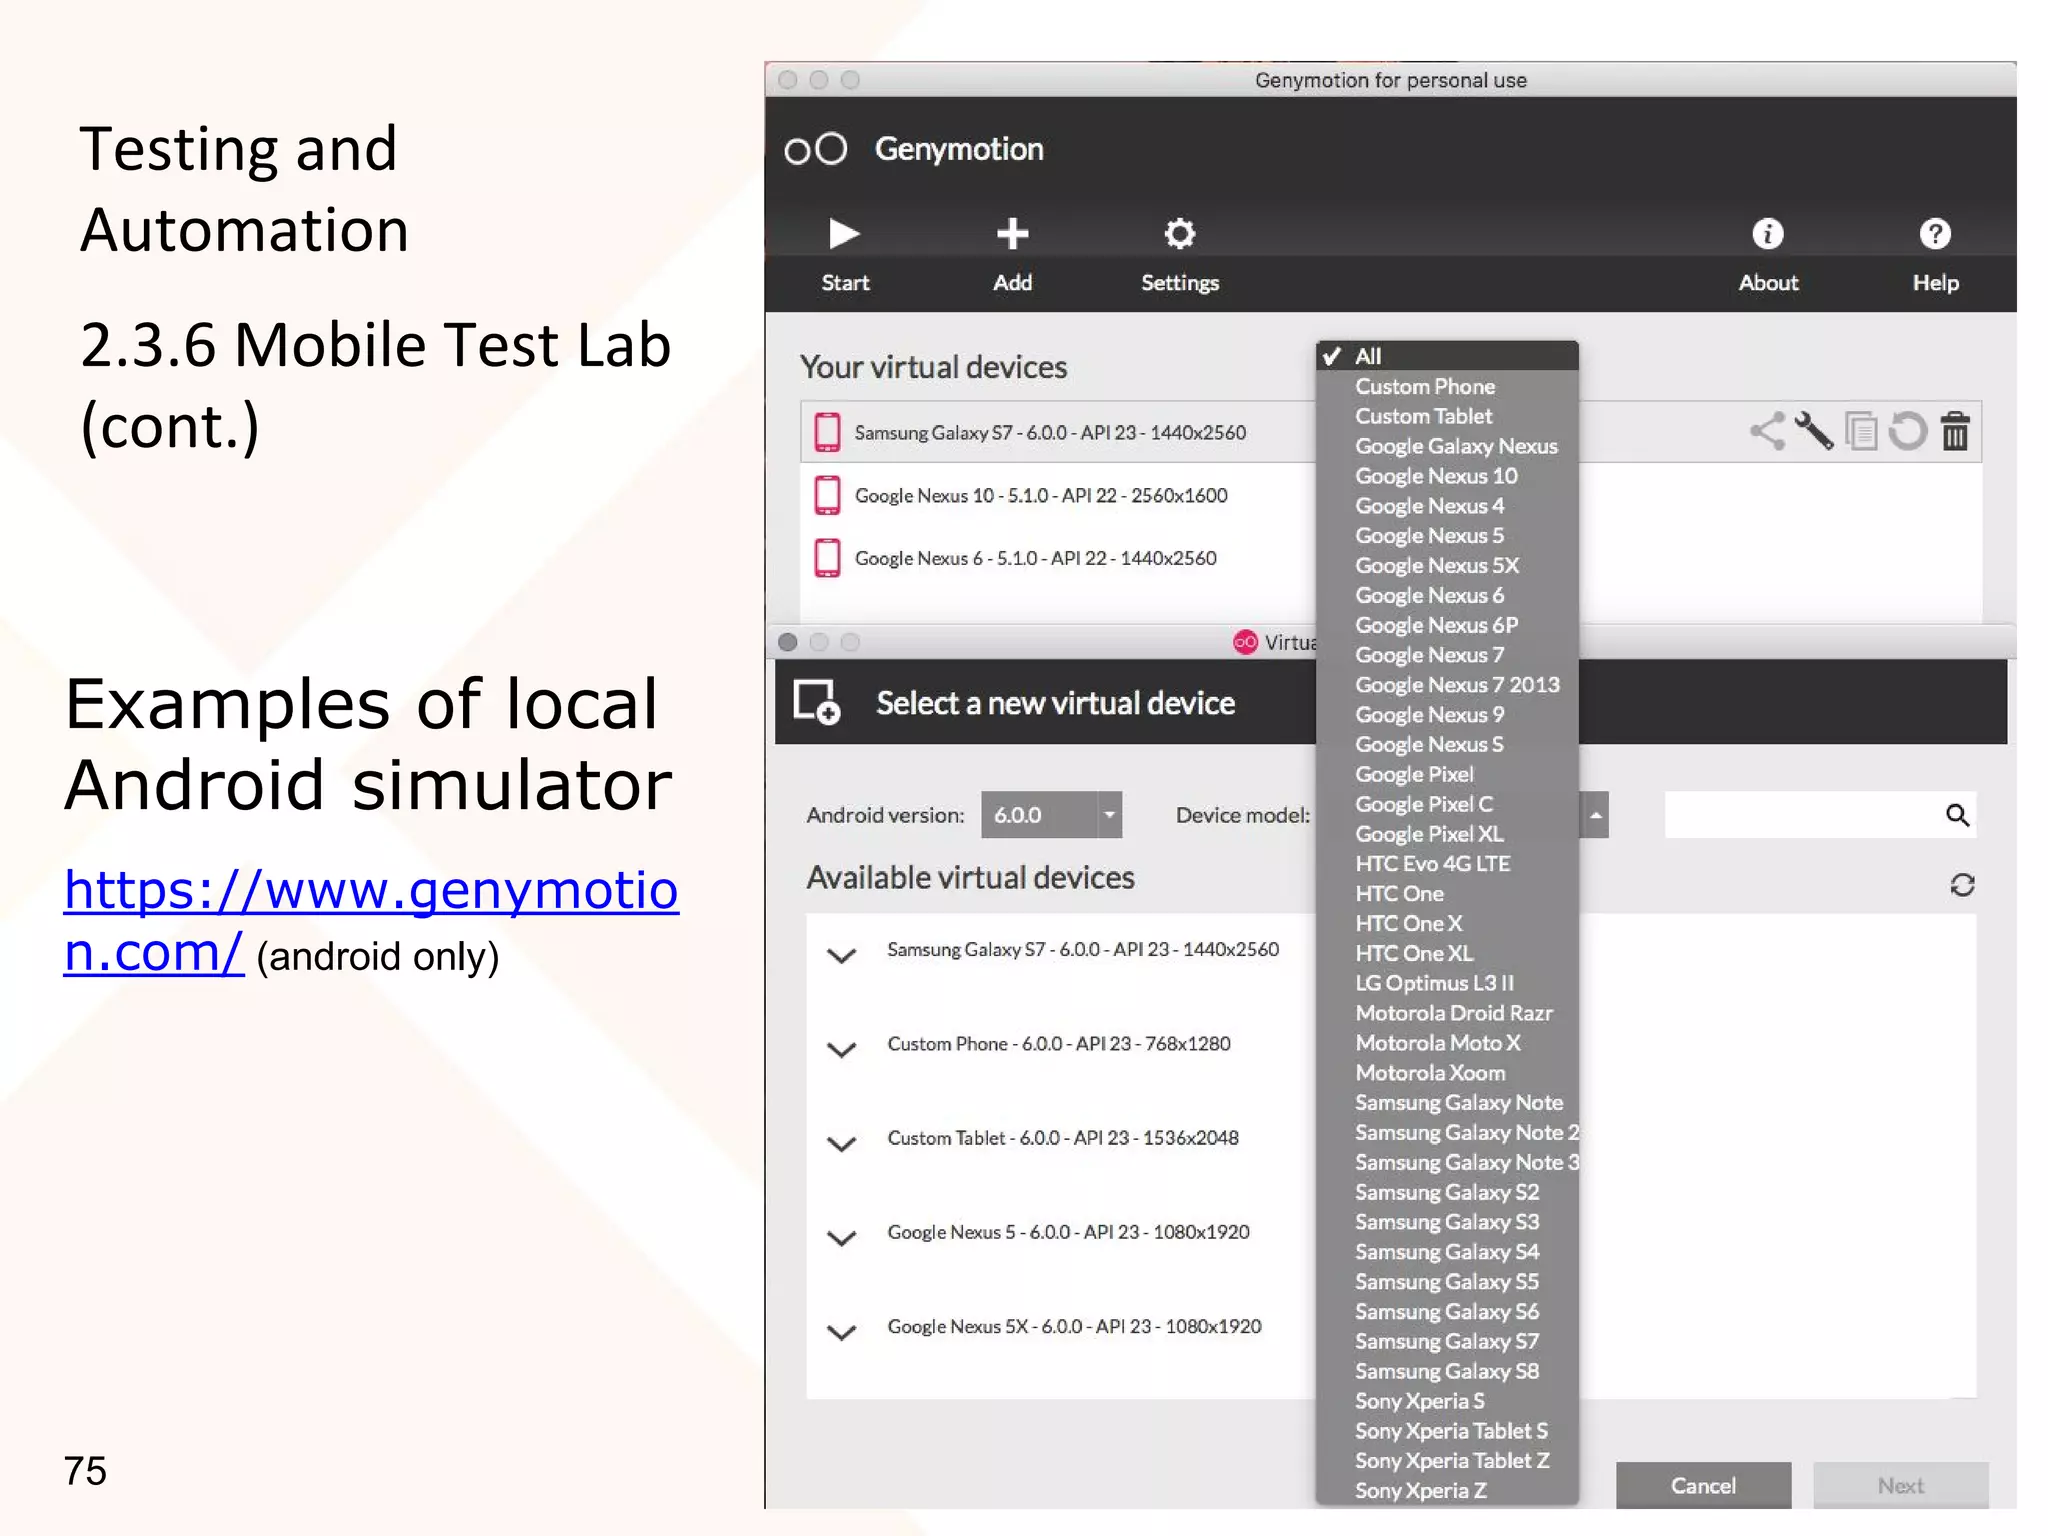The image size is (2048, 1536).
Task: Choose LG Optimus L3 II from list
Action: point(1447,983)
